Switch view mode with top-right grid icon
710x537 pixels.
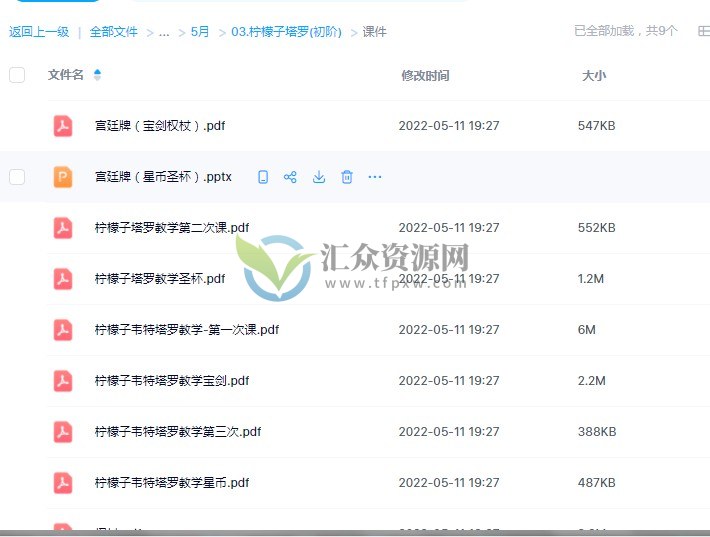[x=704, y=31]
